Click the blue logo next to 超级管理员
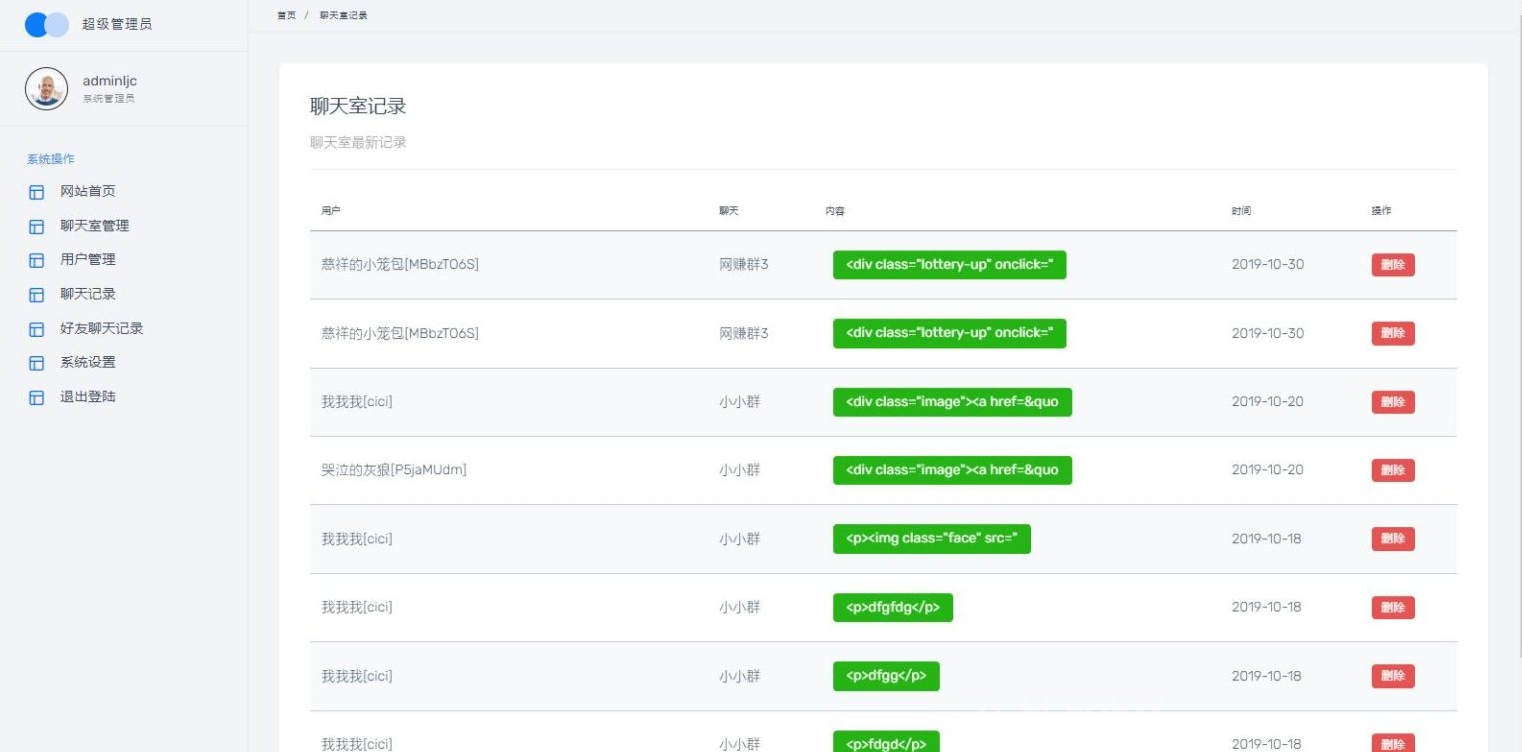This screenshot has height=752, width=1522. (x=46, y=25)
